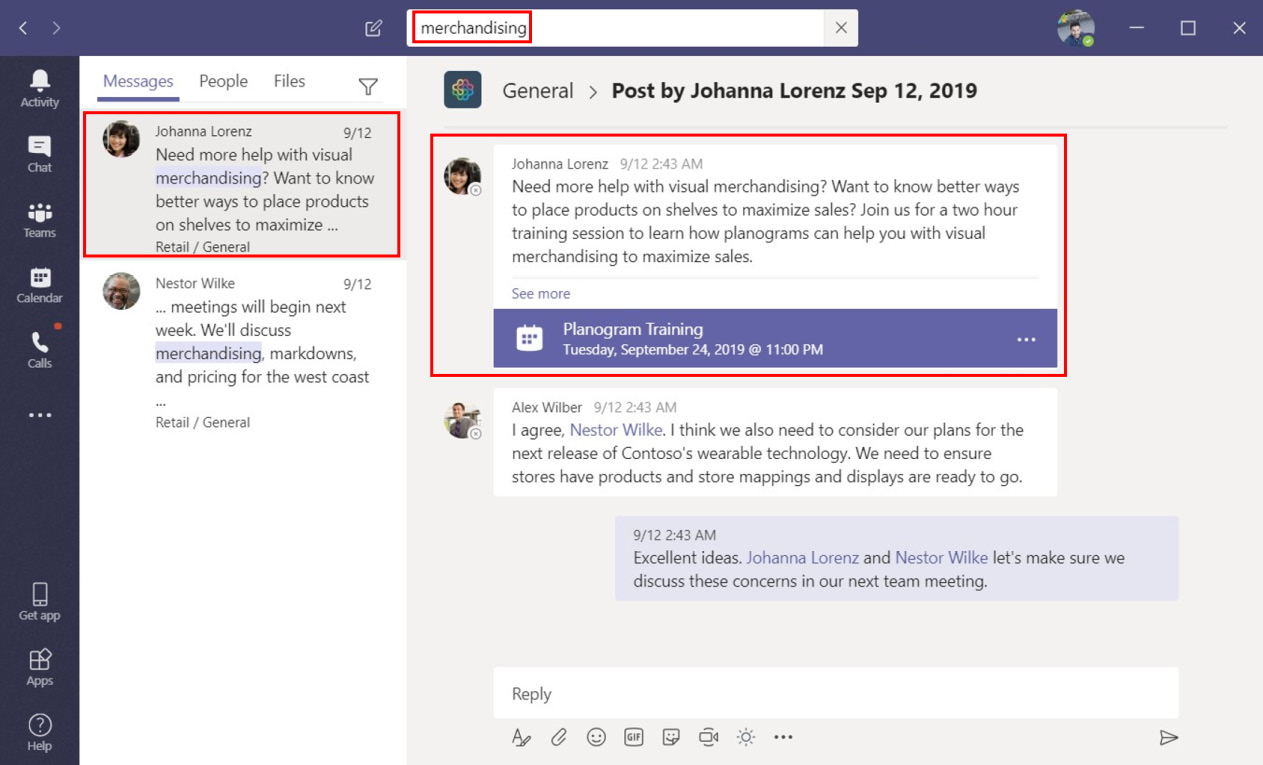The width and height of the screenshot is (1263, 765).
Task: Expand post with See more
Action: 541,294
